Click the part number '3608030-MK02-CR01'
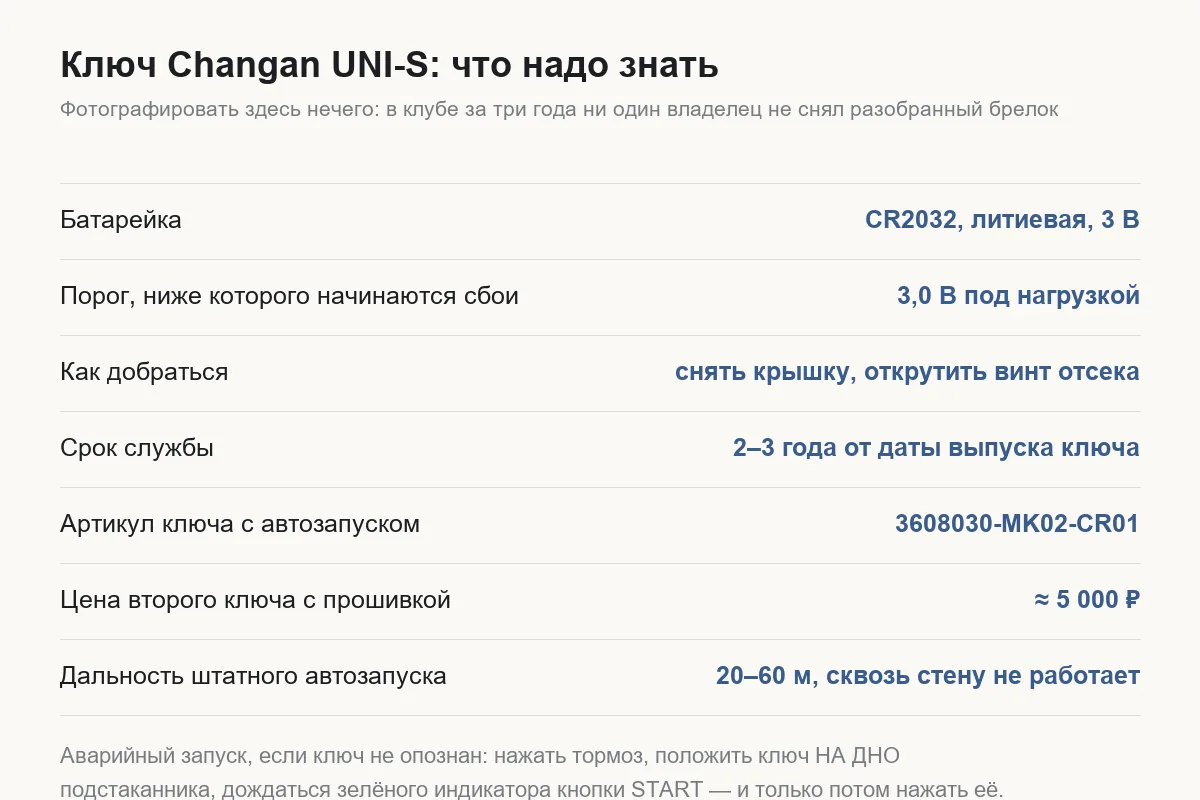This screenshot has height=800, width=1200. 1017,524
